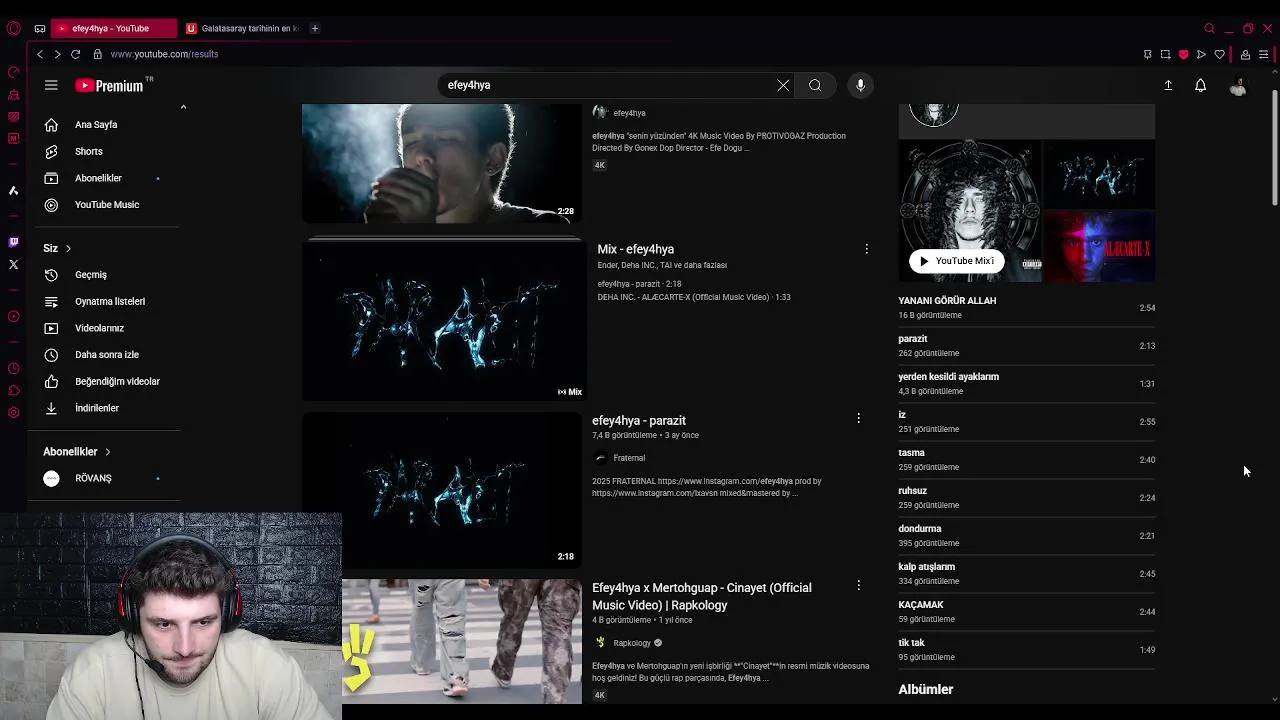
Task: Open YouTube account avatar menu
Action: 1238,86
